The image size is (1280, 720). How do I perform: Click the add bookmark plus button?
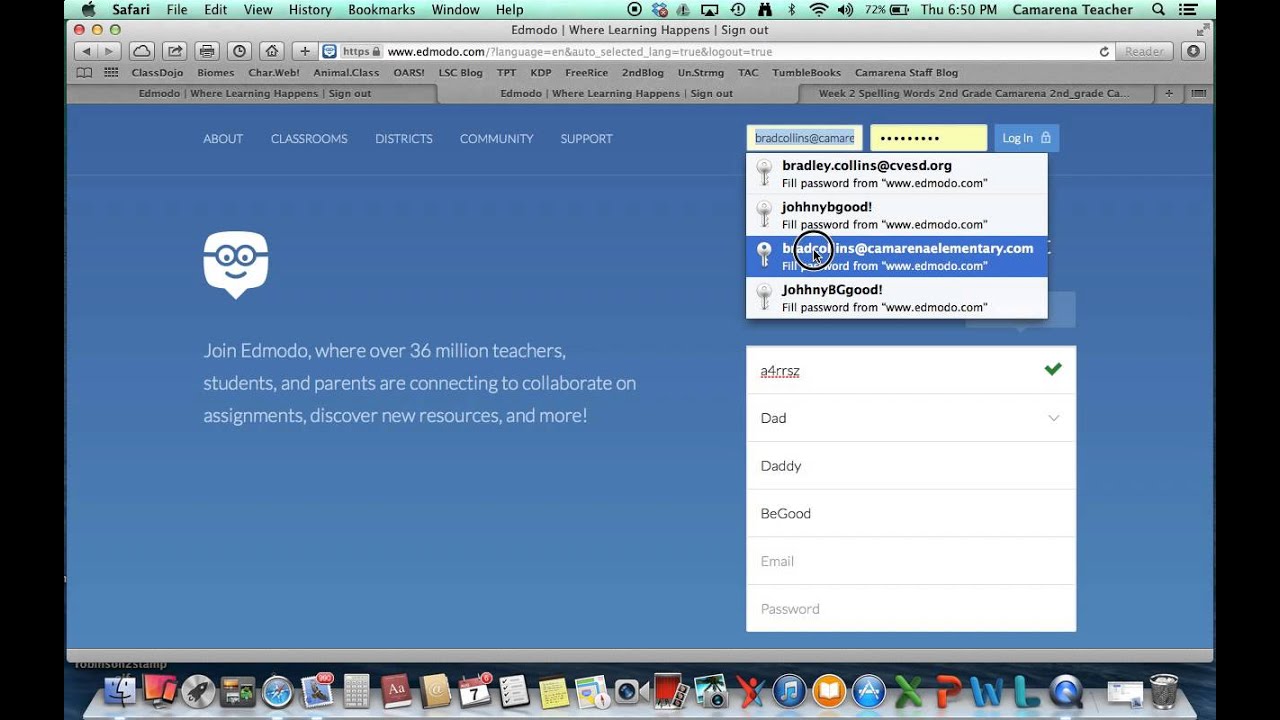click(x=305, y=51)
